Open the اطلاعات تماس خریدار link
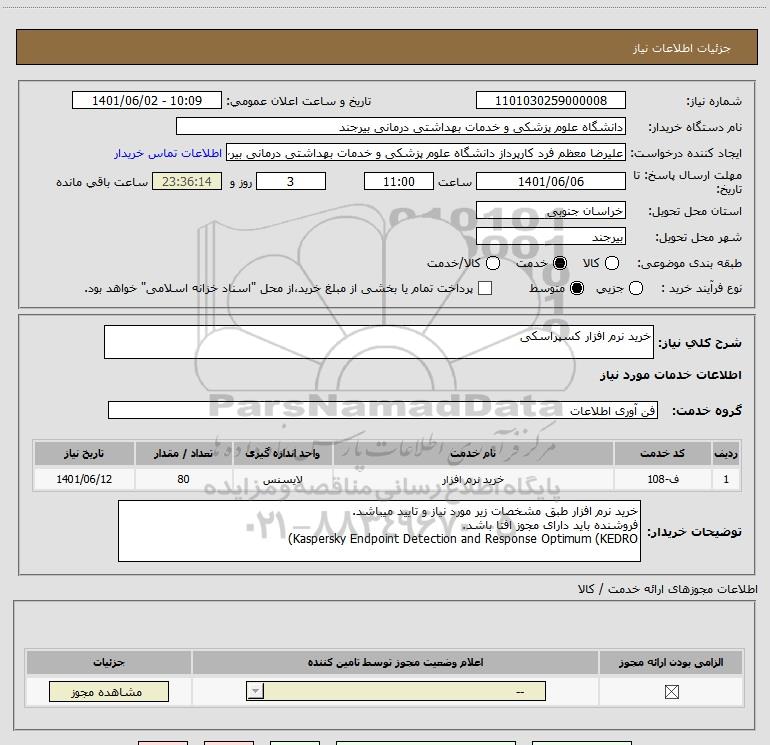 [168, 153]
